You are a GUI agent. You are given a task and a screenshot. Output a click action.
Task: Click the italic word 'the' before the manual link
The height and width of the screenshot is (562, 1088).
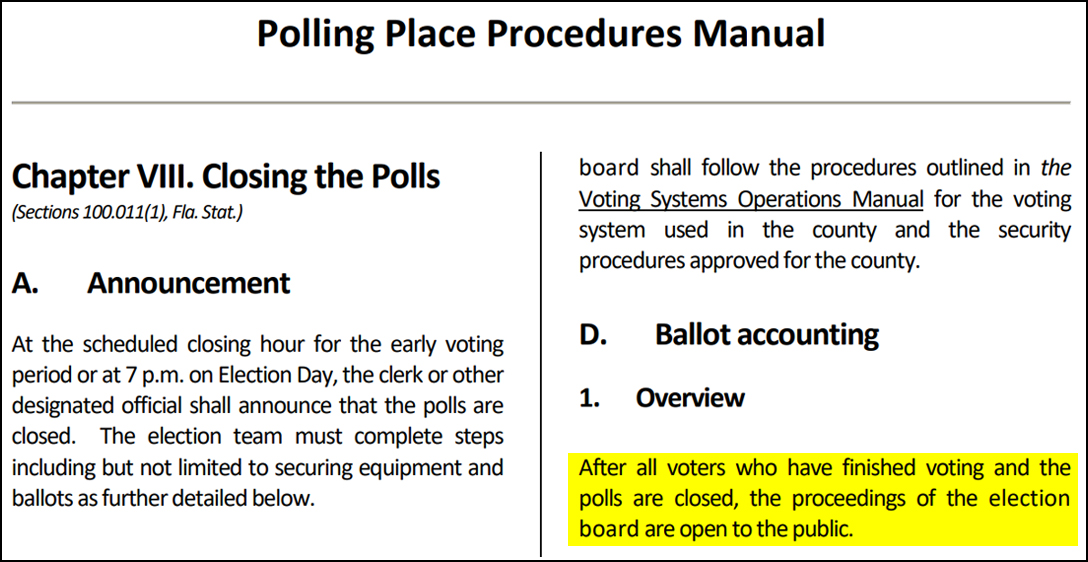[1055, 168]
